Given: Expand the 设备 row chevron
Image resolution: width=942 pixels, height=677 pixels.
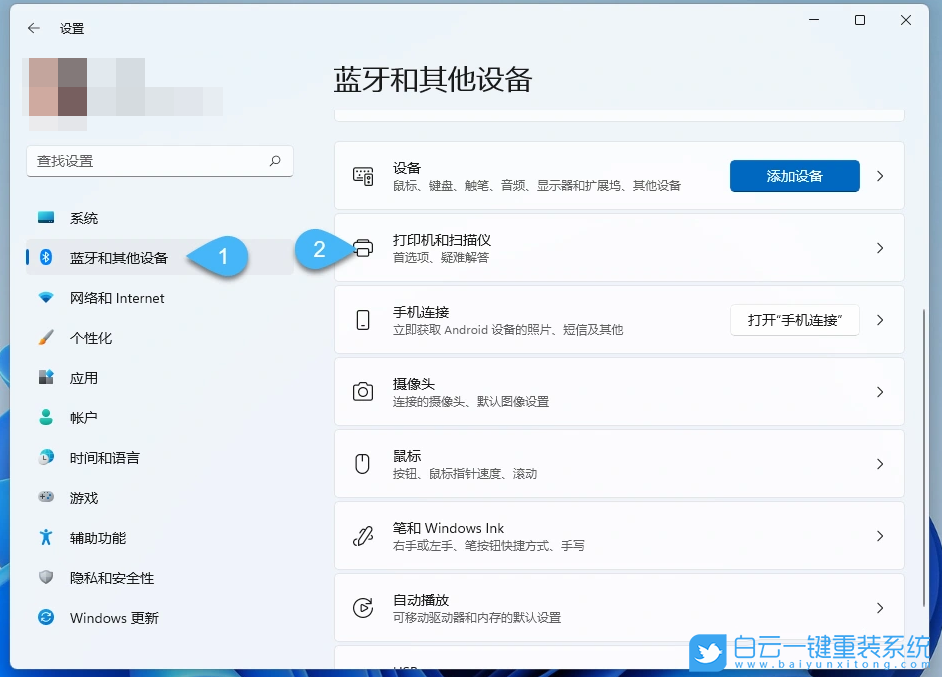Looking at the screenshot, I should 877,176.
